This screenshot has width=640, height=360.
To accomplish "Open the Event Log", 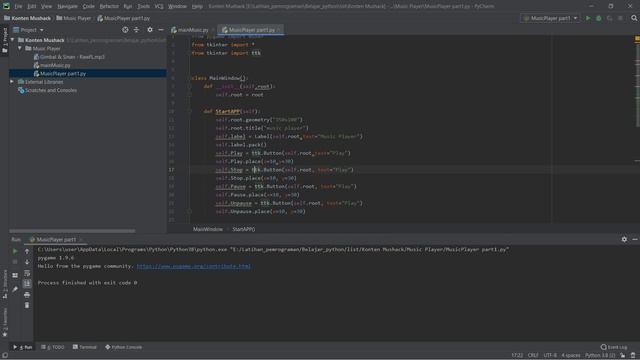I will coord(614,347).
